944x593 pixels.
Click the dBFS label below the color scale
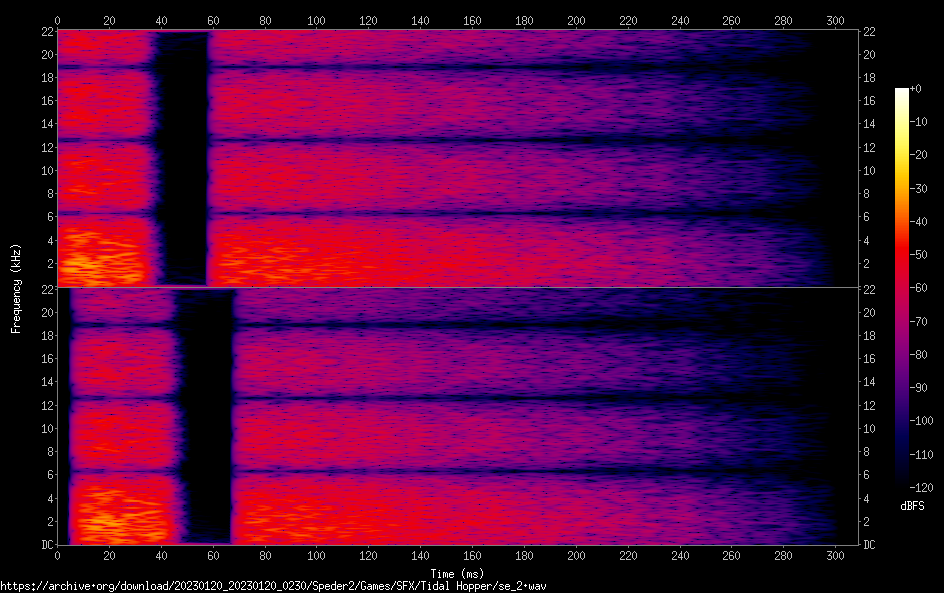[911, 506]
